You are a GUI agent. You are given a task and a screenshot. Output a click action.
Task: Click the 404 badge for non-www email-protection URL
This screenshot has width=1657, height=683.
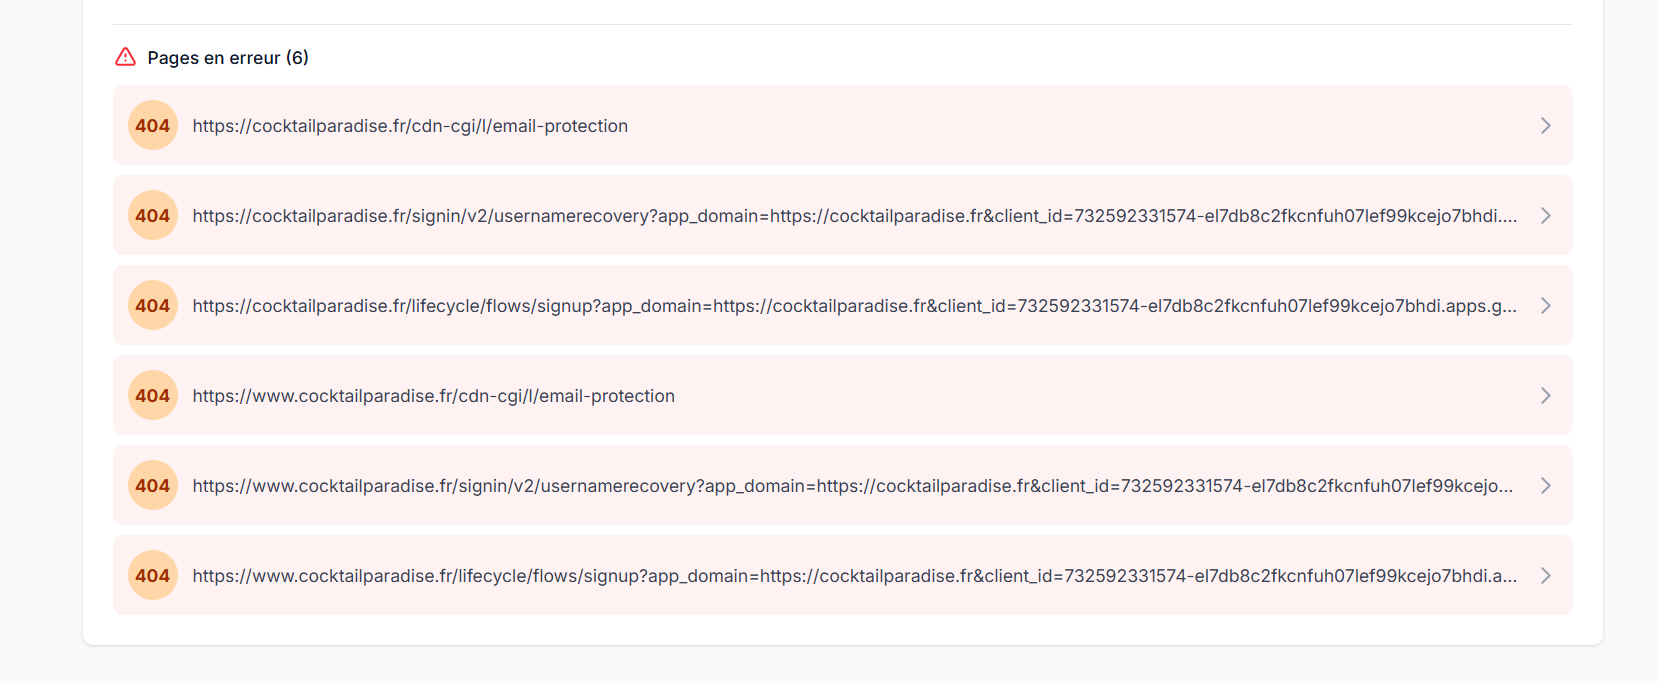coord(153,125)
